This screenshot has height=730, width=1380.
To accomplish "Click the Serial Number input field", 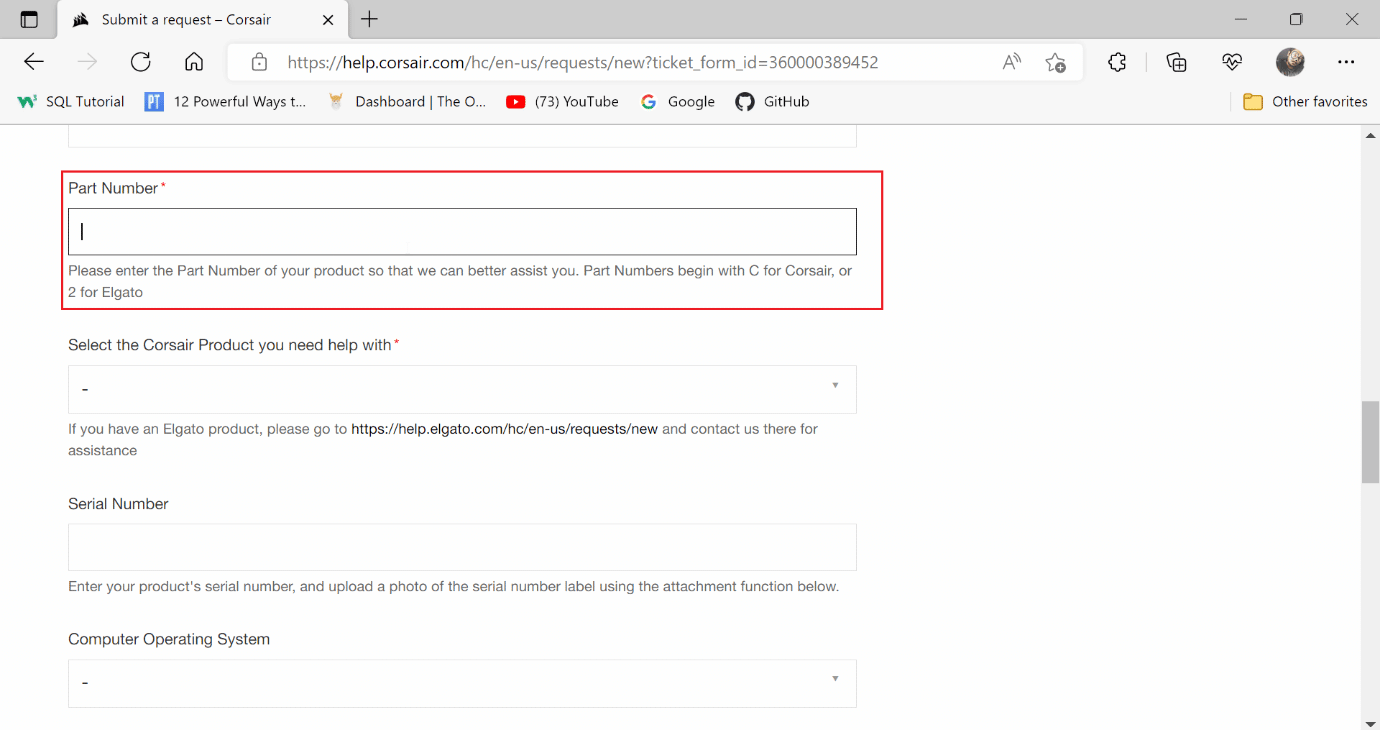I will [x=462, y=547].
